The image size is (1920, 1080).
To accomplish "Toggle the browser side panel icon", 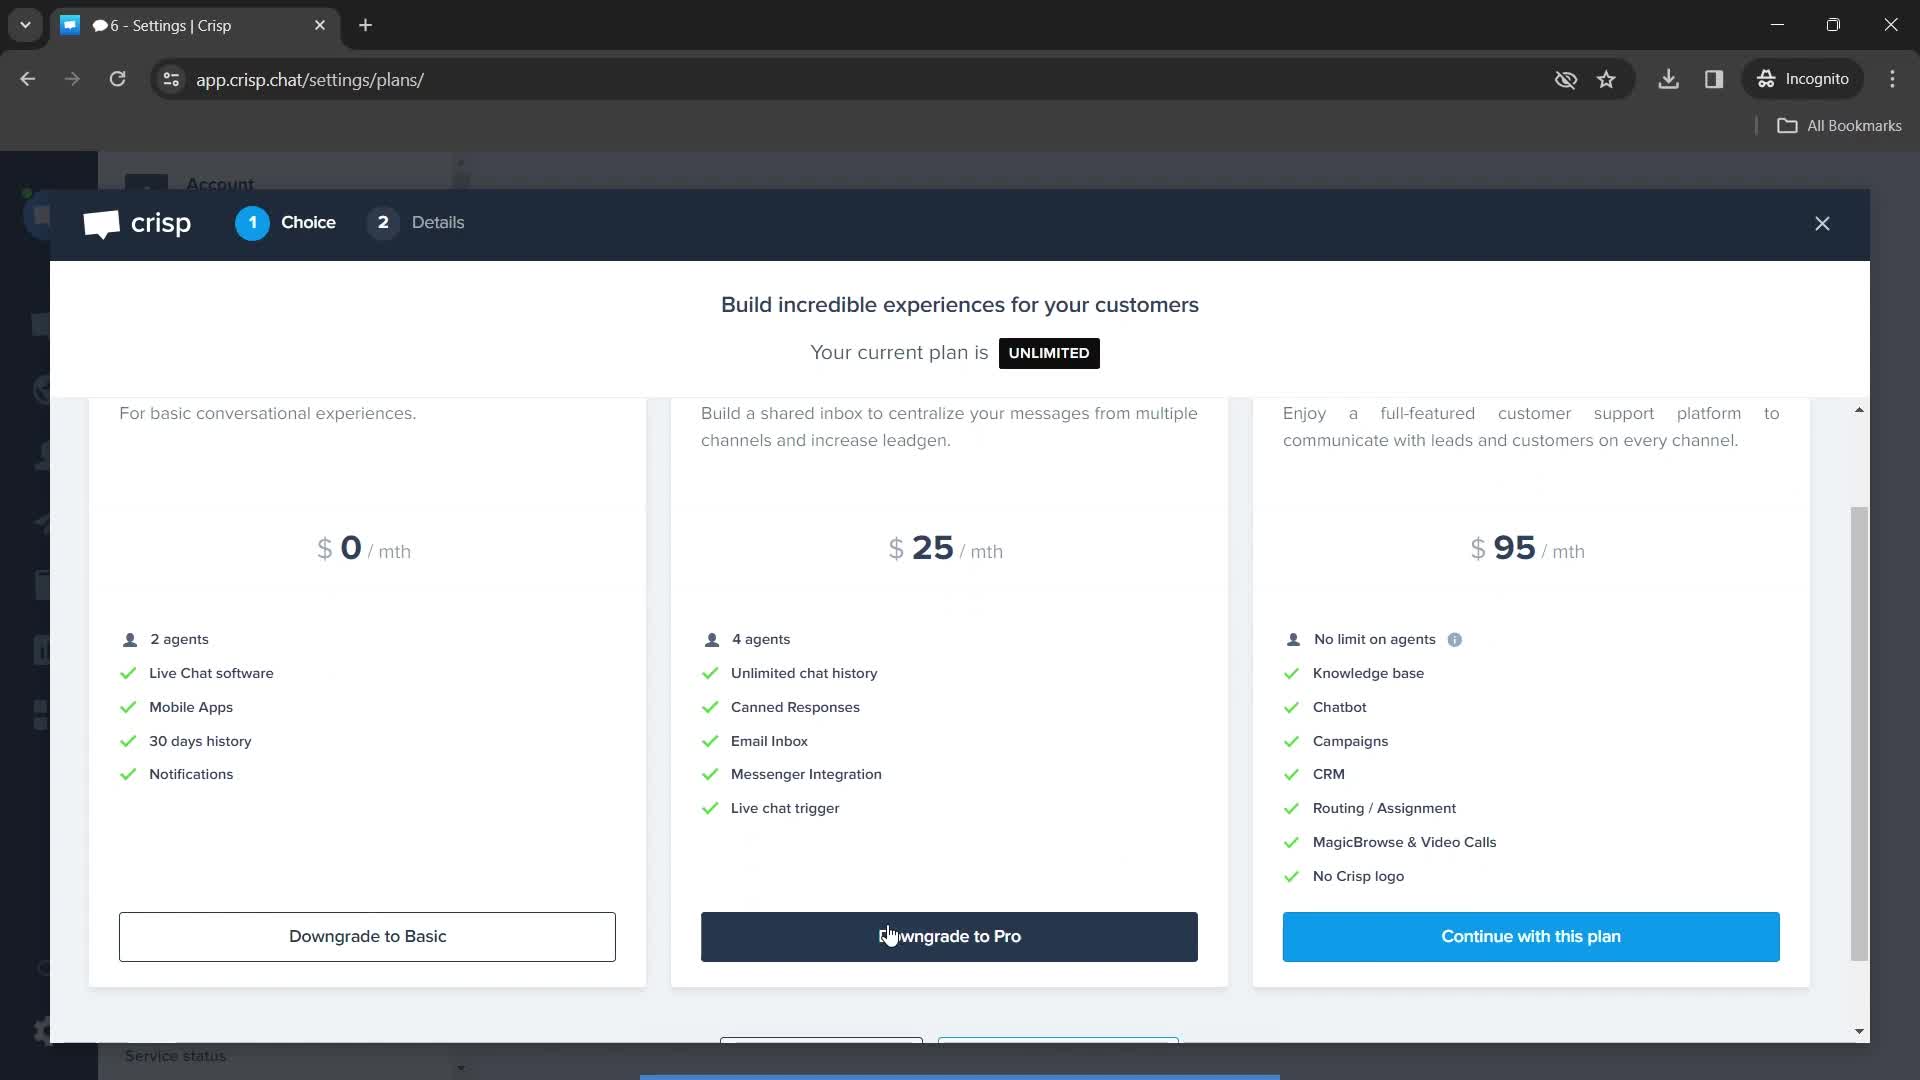I will tap(1714, 79).
